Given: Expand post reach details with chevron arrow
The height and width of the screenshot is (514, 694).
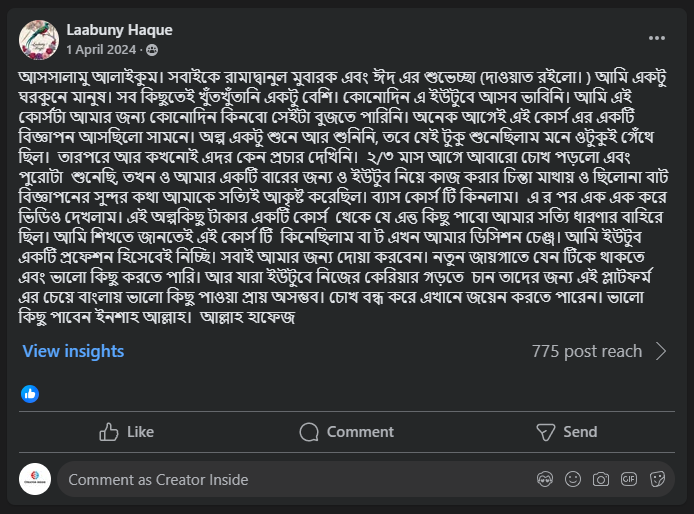Looking at the screenshot, I should coord(661,351).
